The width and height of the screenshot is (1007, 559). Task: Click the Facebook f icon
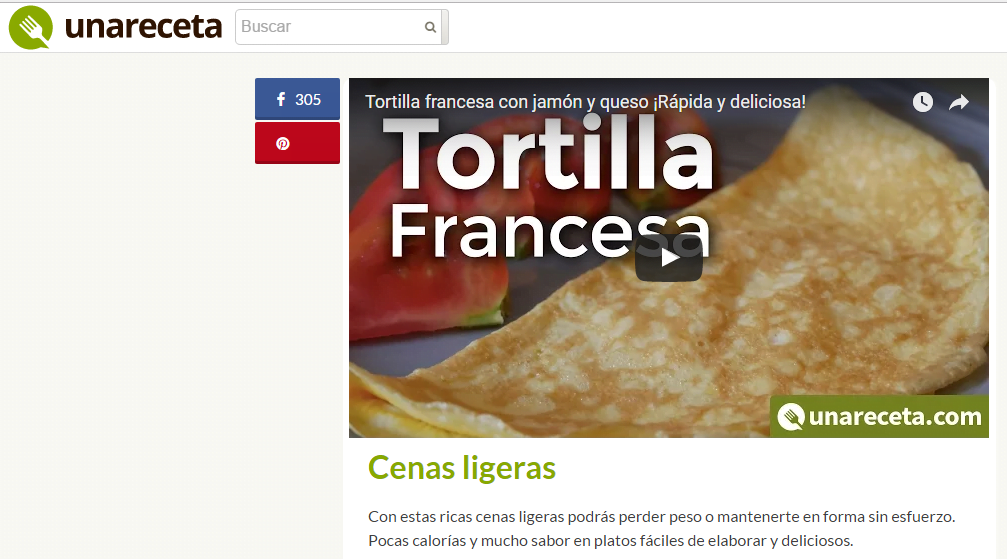coord(281,99)
